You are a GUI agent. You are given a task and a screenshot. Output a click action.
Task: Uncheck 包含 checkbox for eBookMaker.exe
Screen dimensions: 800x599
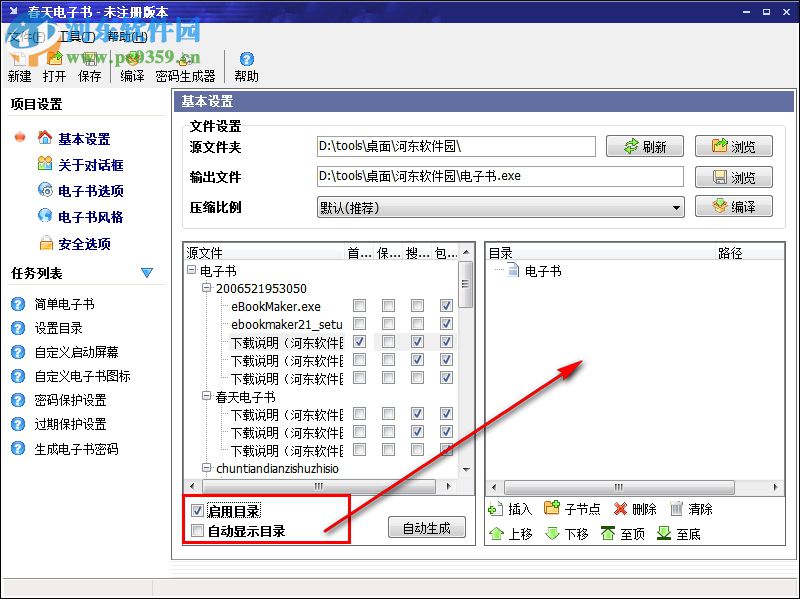(446, 306)
